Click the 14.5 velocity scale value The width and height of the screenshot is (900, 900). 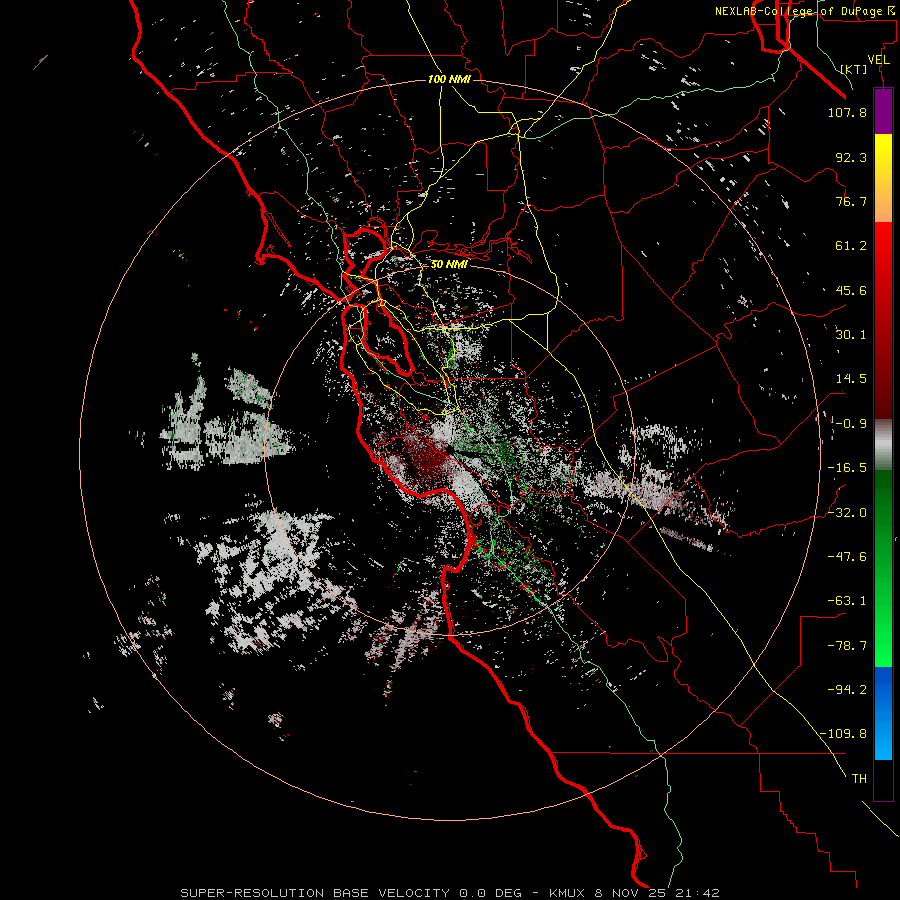point(851,379)
